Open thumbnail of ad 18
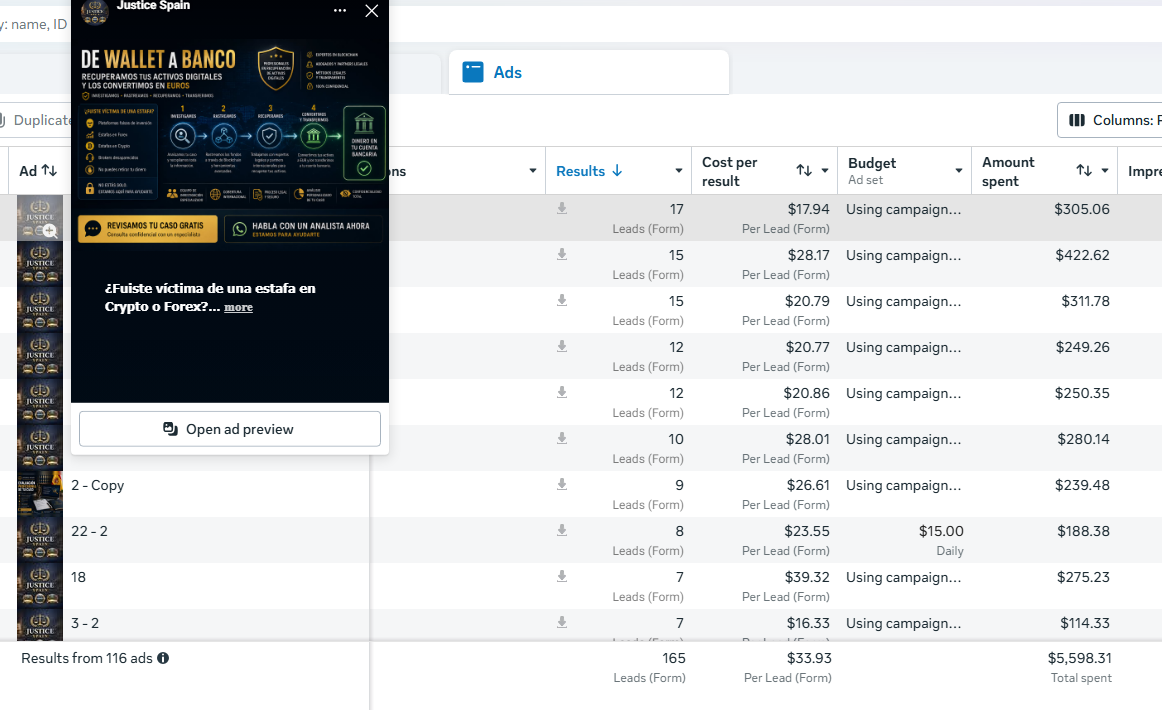 click(40, 585)
